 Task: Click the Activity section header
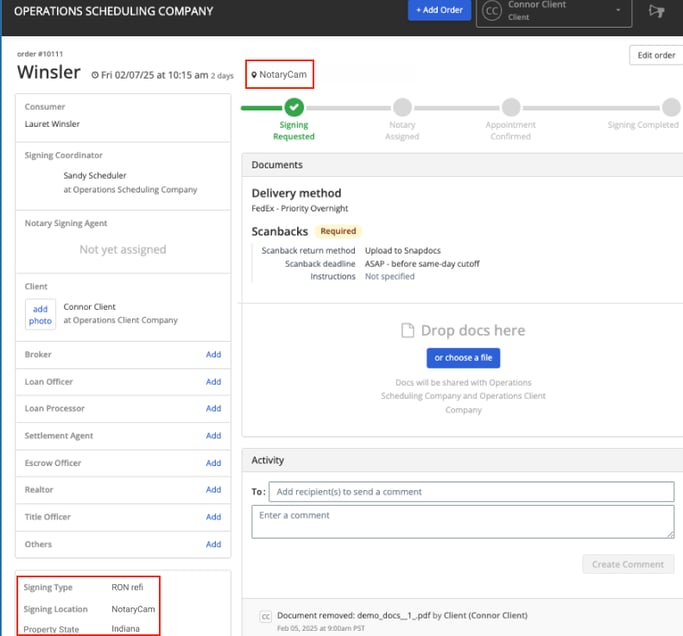(463, 460)
